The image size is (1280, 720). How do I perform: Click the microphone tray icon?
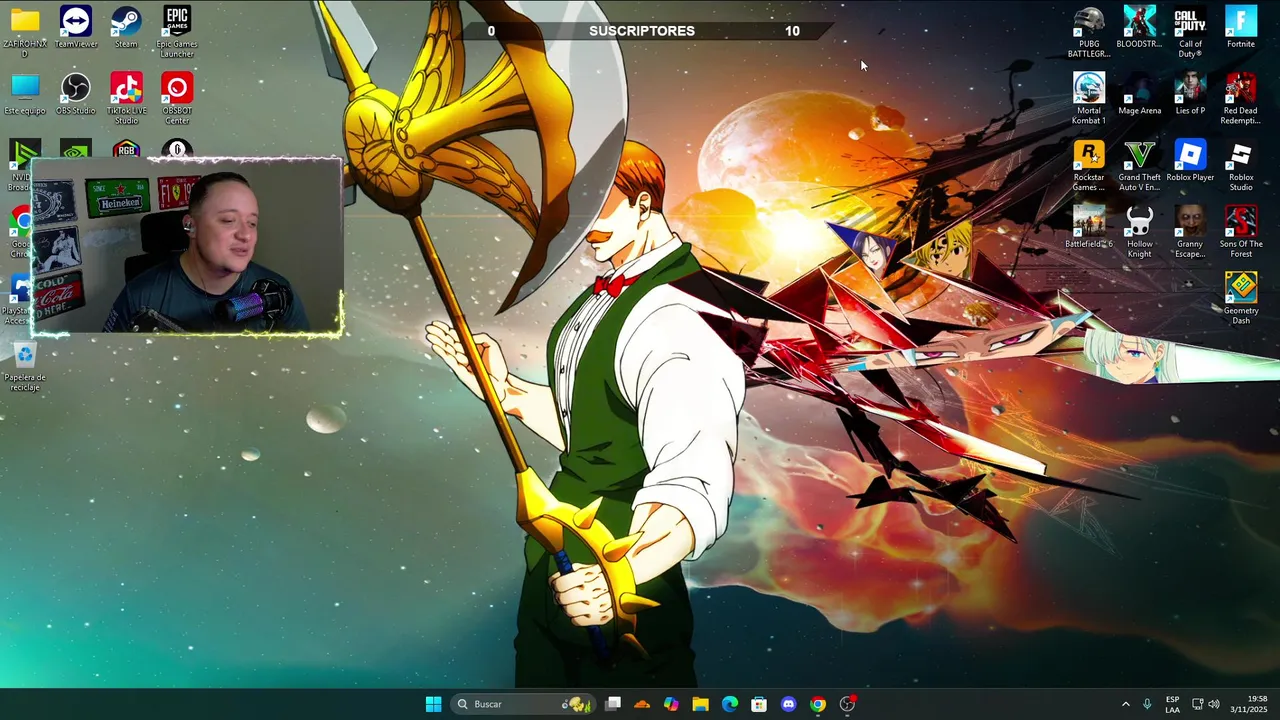[1147, 704]
